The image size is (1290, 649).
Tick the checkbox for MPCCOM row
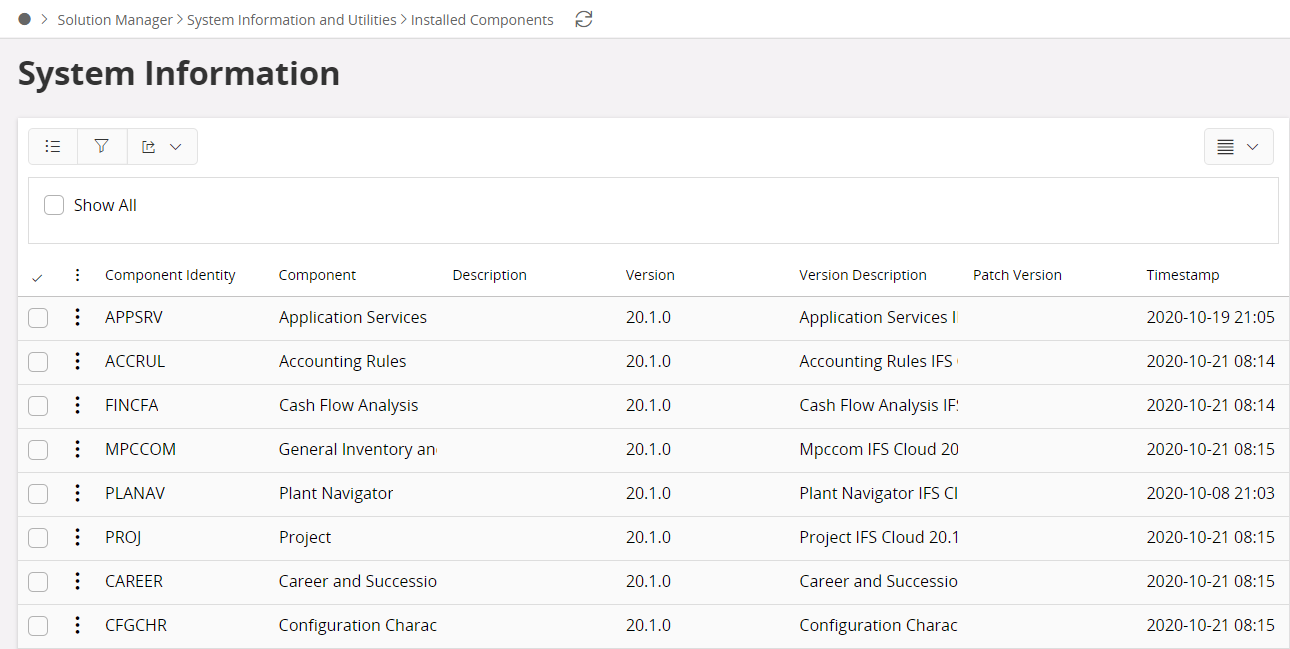[38, 450]
